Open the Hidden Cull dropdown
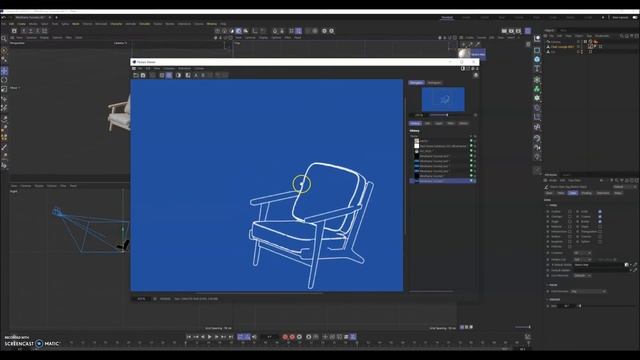The height and width of the screenshot is (360, 640). point(583,260)
